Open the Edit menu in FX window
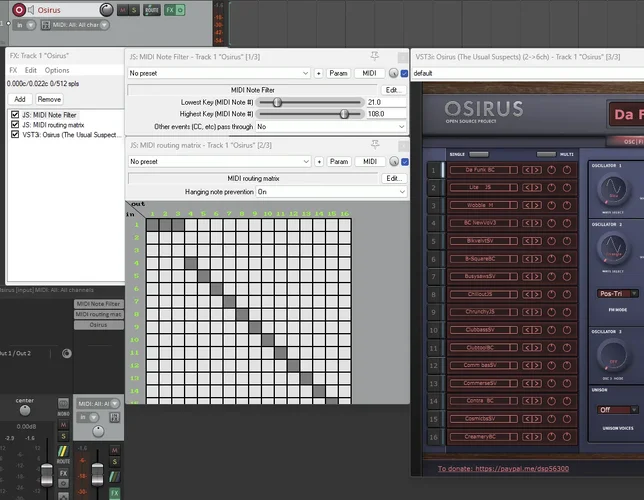 click(x=30, y=71)
